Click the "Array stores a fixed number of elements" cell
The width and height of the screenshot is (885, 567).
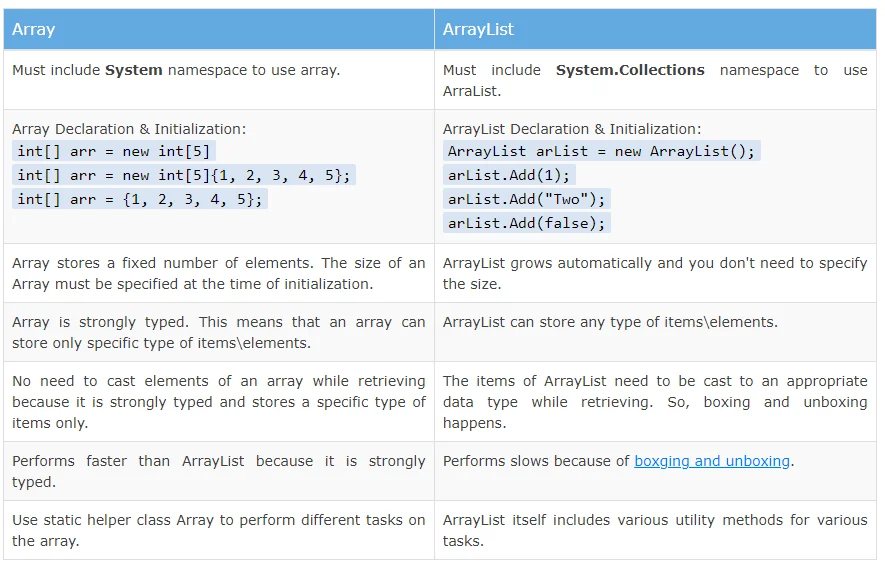tap(218, 273)
